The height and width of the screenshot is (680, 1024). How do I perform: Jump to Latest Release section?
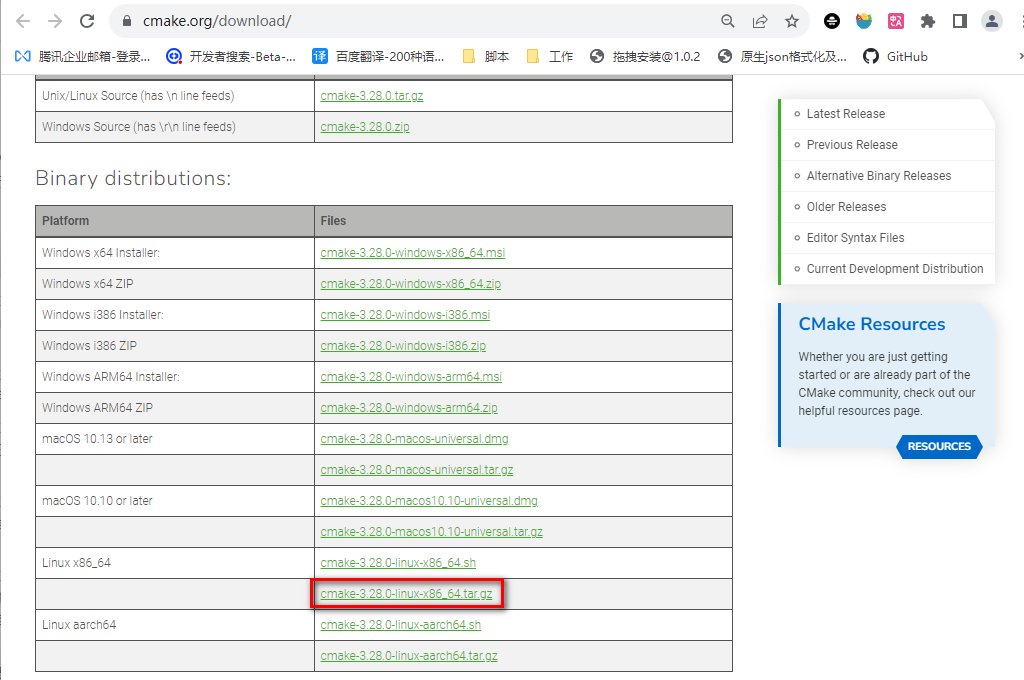point(846,114)
